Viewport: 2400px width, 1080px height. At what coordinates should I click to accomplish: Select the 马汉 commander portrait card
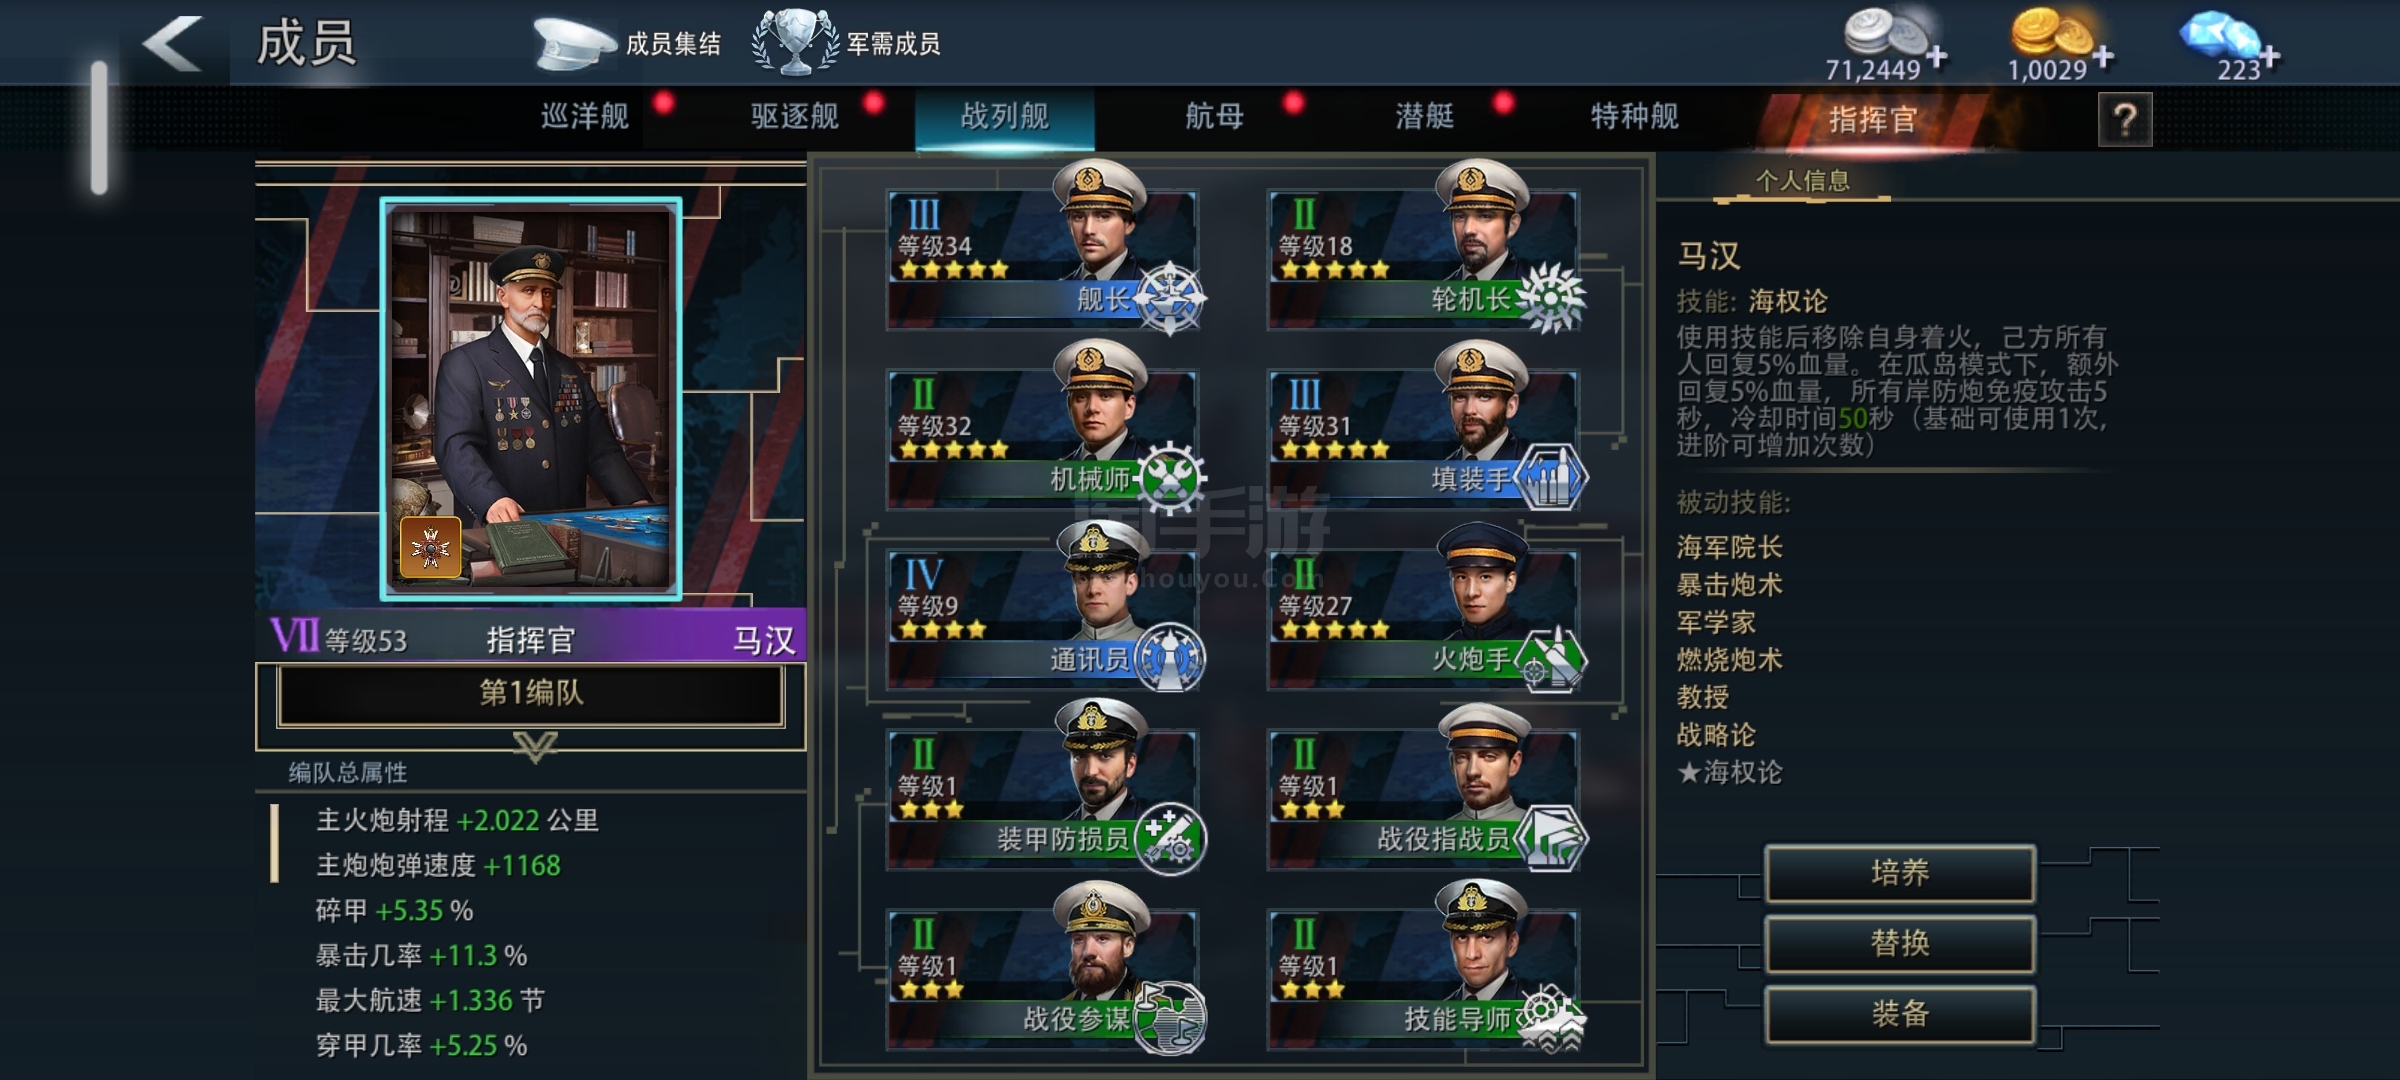tap(531, 399)
